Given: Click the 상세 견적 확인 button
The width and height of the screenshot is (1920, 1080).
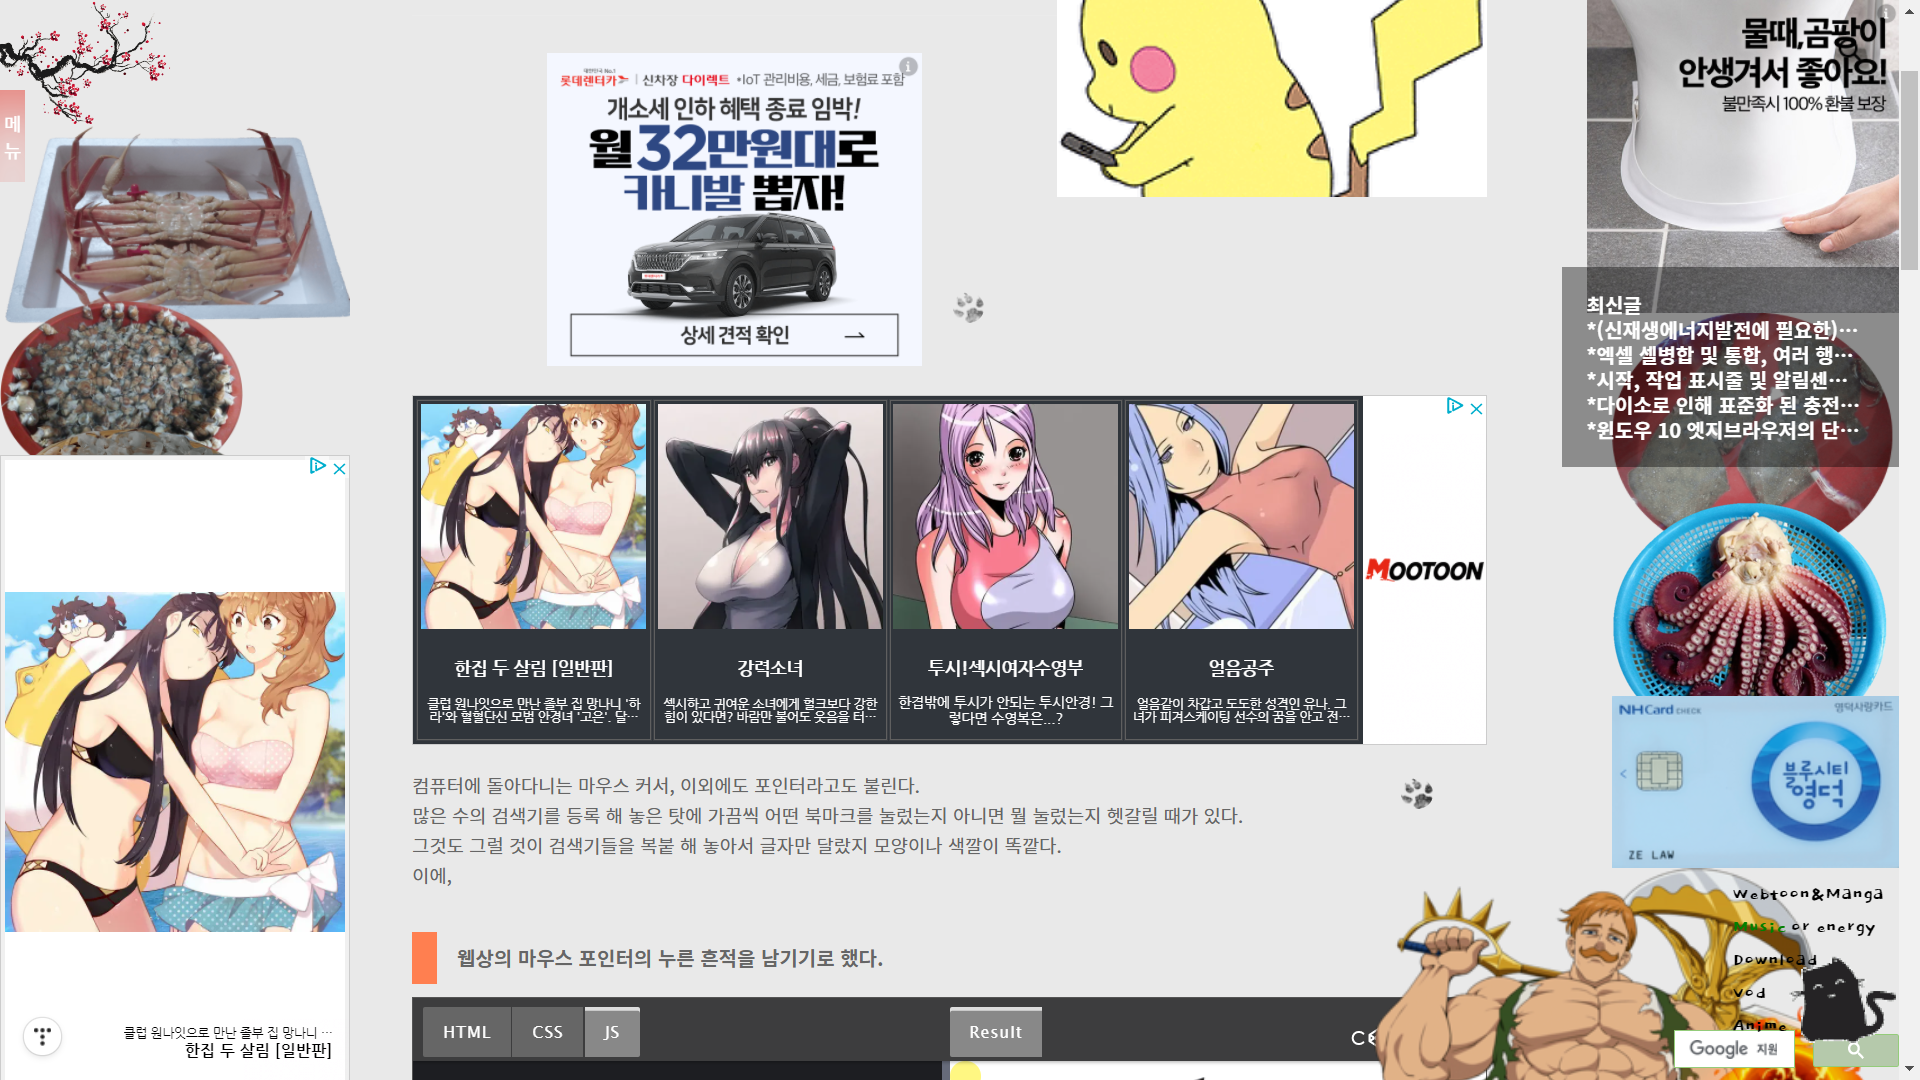Looking at the screenshot, I should (x=734, y=335).
